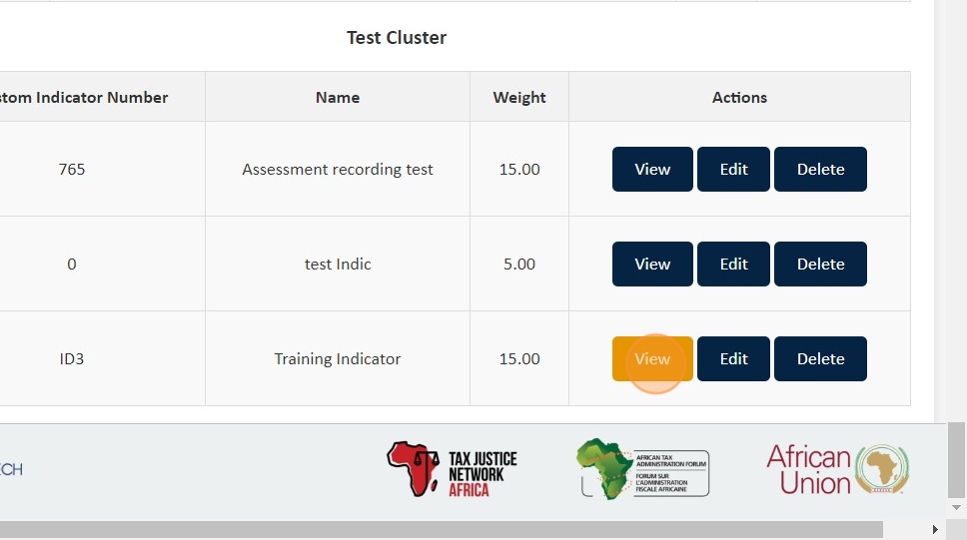
Task: Click the horizontal scrollbar right arrow
Action: (935, 529)
